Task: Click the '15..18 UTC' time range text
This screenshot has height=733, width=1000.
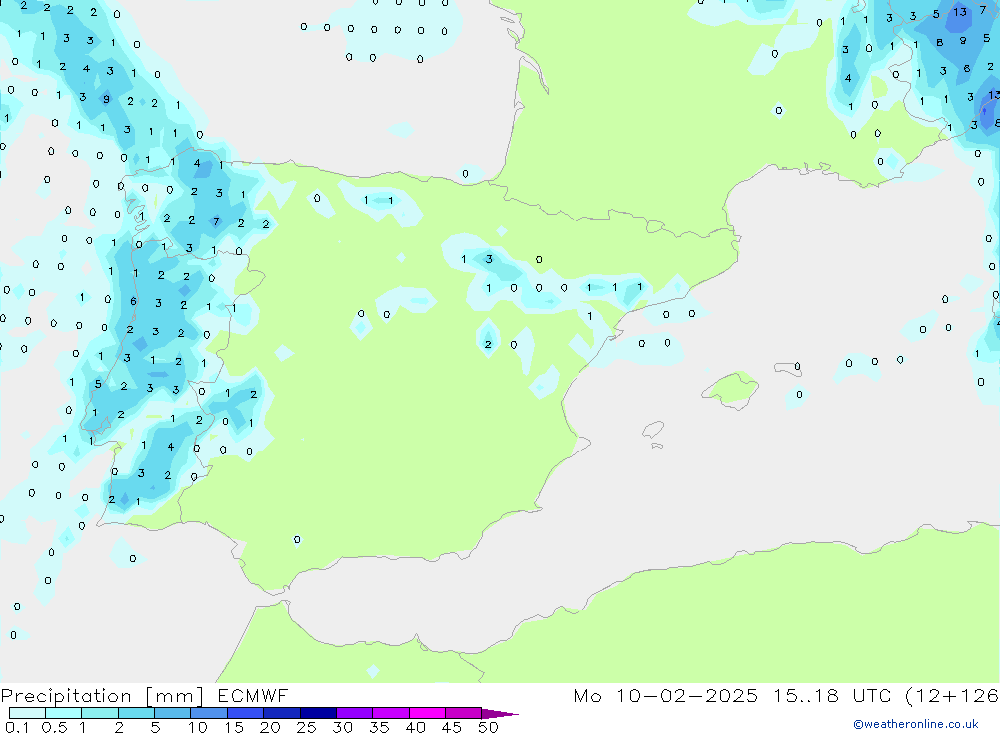Action: [832, 695]
